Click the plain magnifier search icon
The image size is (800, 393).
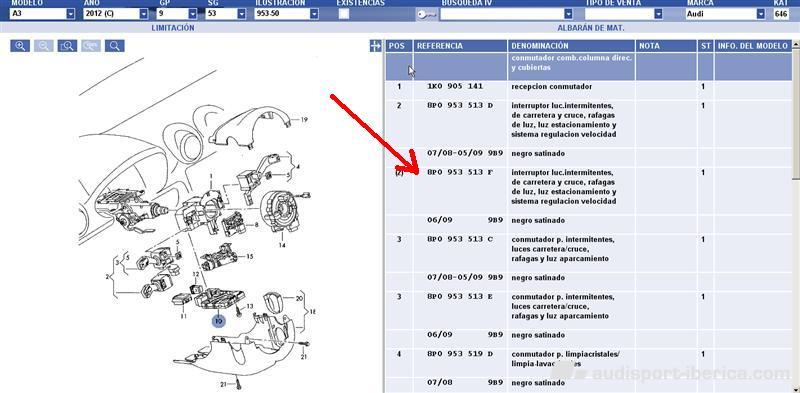(115, 46)
